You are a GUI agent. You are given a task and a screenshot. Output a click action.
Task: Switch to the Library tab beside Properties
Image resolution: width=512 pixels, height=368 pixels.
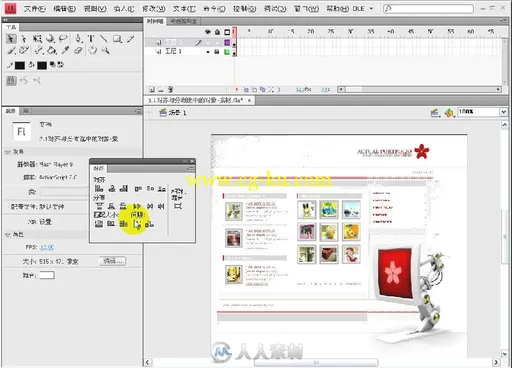pyautogui.click(x=25, y=111)
